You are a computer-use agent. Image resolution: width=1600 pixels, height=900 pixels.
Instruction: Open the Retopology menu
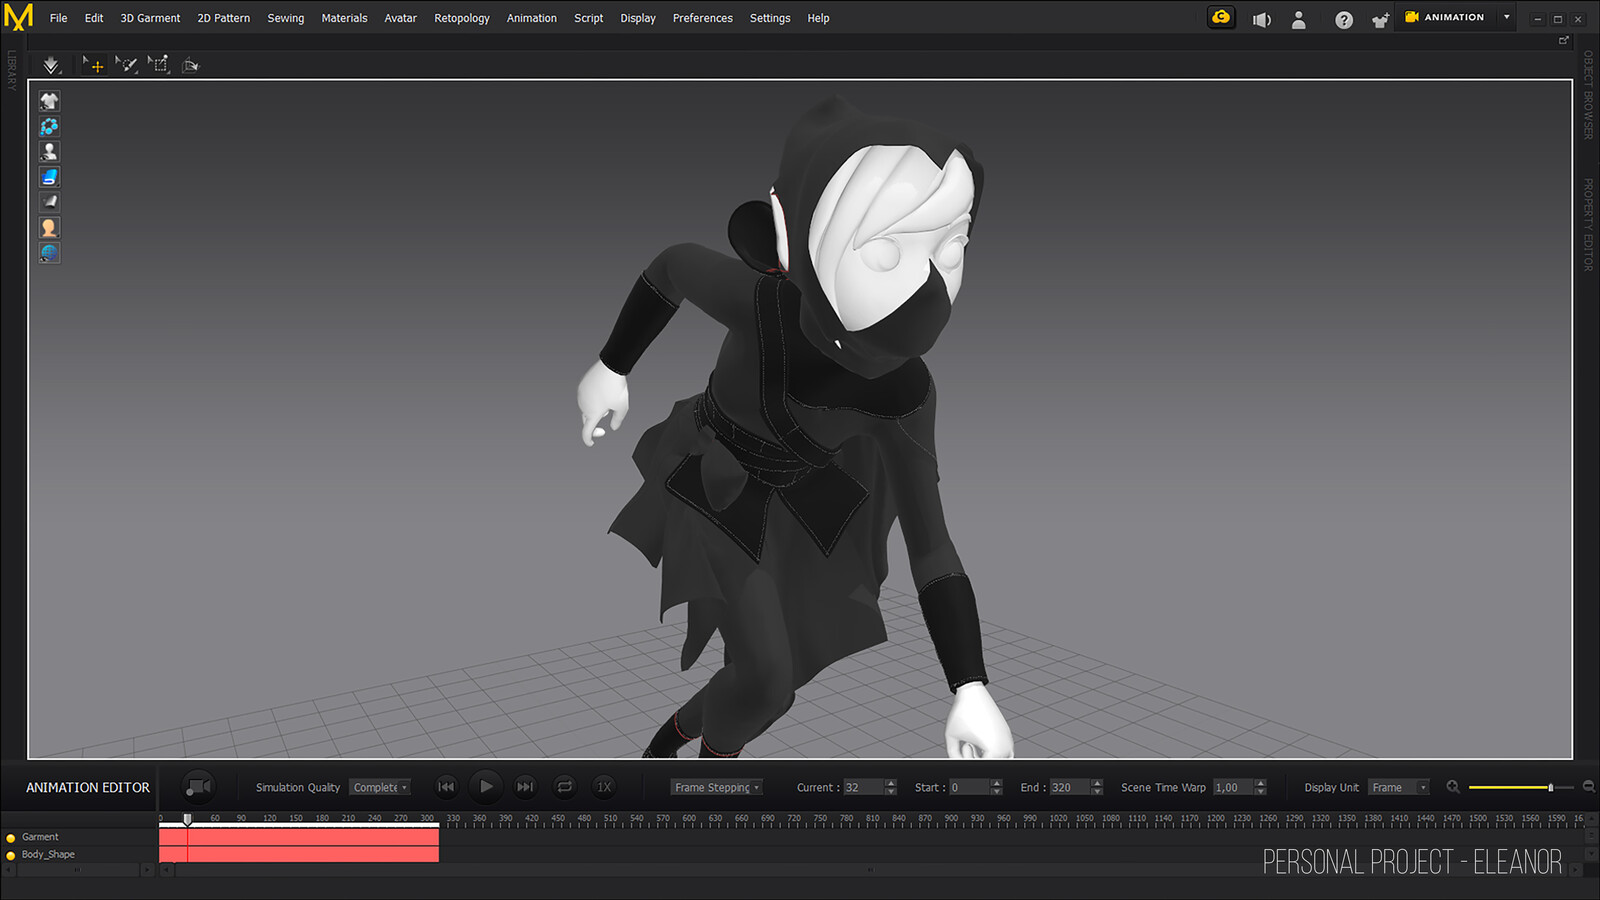[x=461, y=18]
